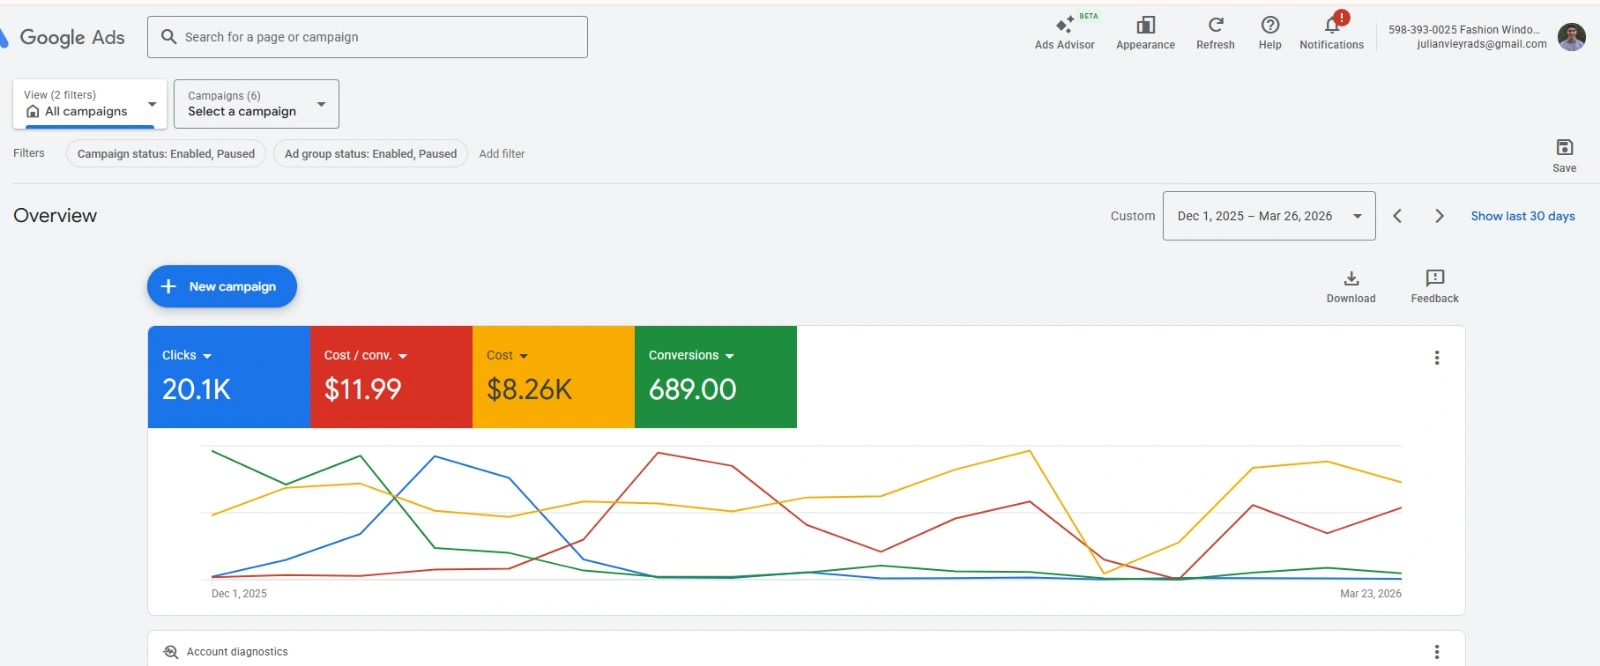
Task: Expand the All campaigns view dropdown
Action: click(x=90, y=104)
